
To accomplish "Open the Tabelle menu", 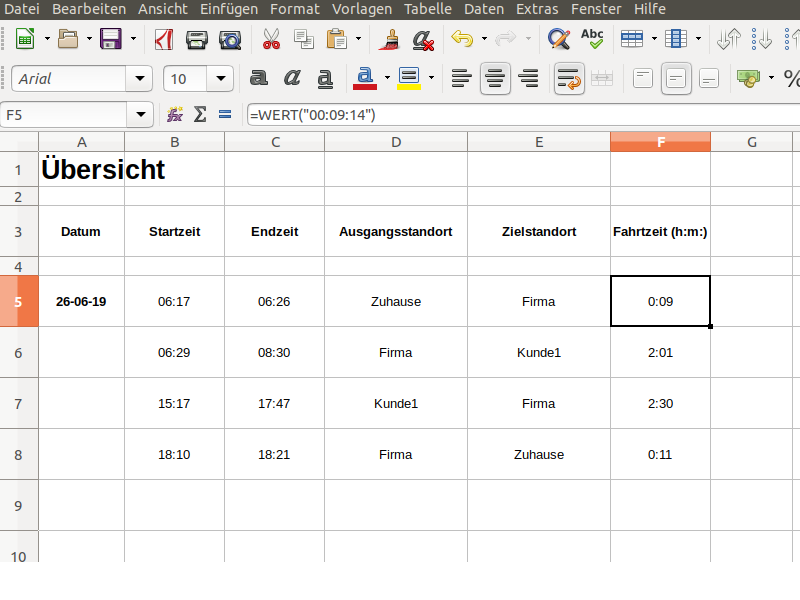I will 428,9.
